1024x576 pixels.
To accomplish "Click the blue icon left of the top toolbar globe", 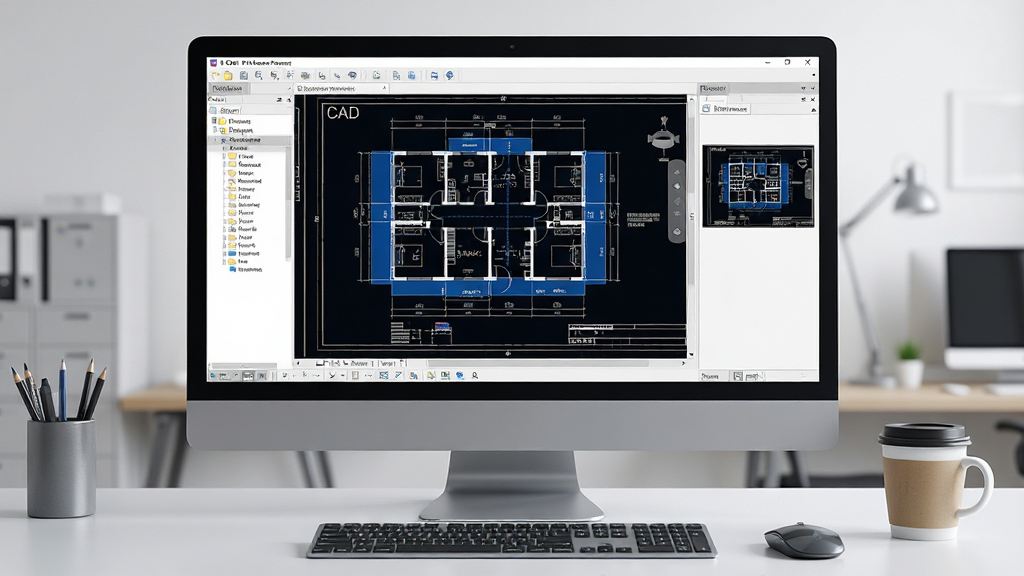I will click(434, 75).
